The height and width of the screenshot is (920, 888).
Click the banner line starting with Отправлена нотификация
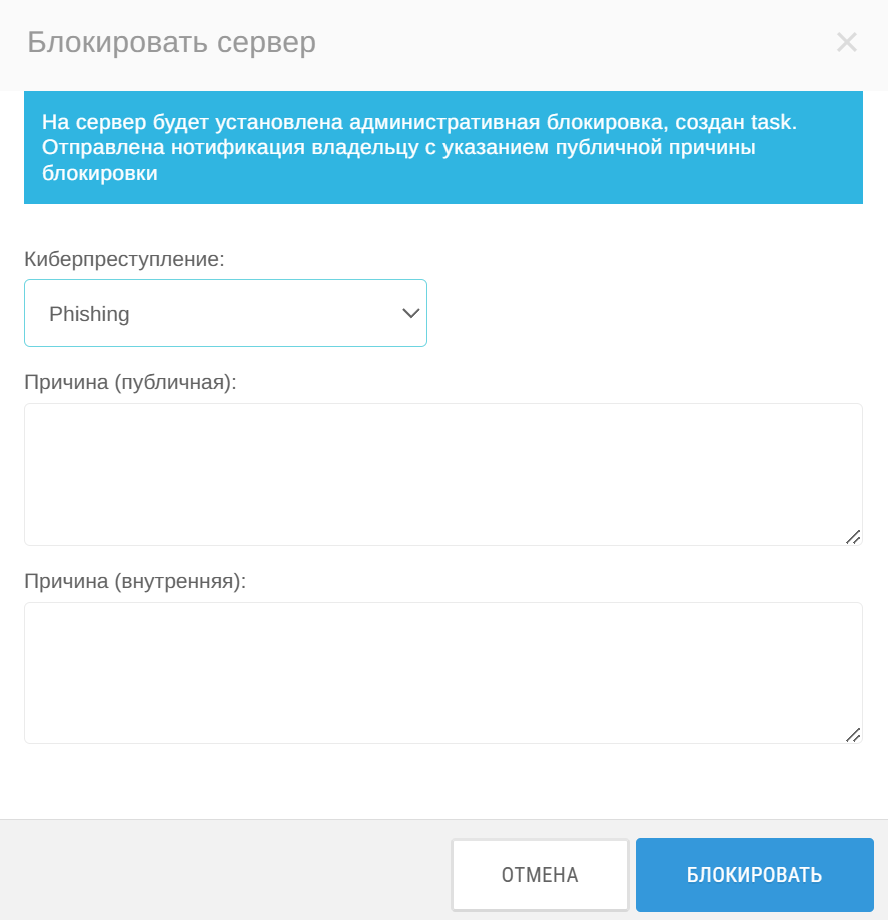coord(399,147)
